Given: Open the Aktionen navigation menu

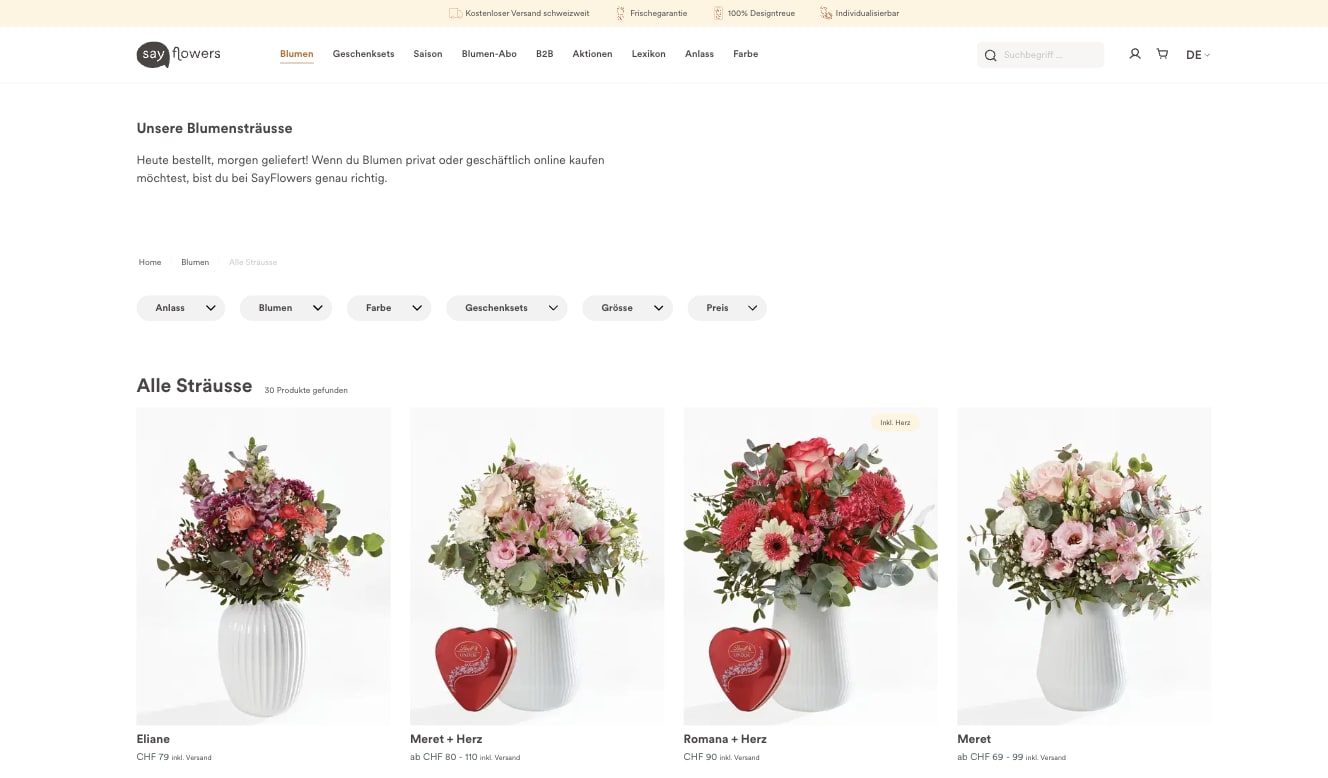Looking at the screenshot, I should [x=592, y=54].
